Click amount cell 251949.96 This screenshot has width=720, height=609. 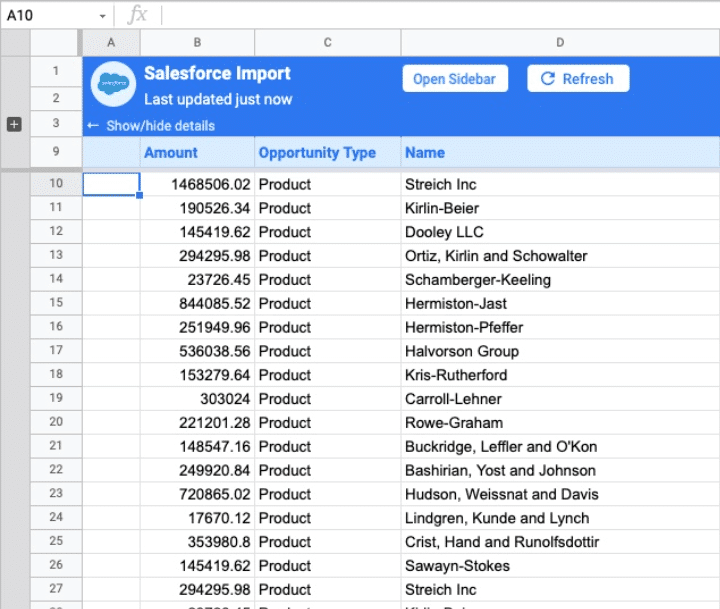tap(197, 327)
